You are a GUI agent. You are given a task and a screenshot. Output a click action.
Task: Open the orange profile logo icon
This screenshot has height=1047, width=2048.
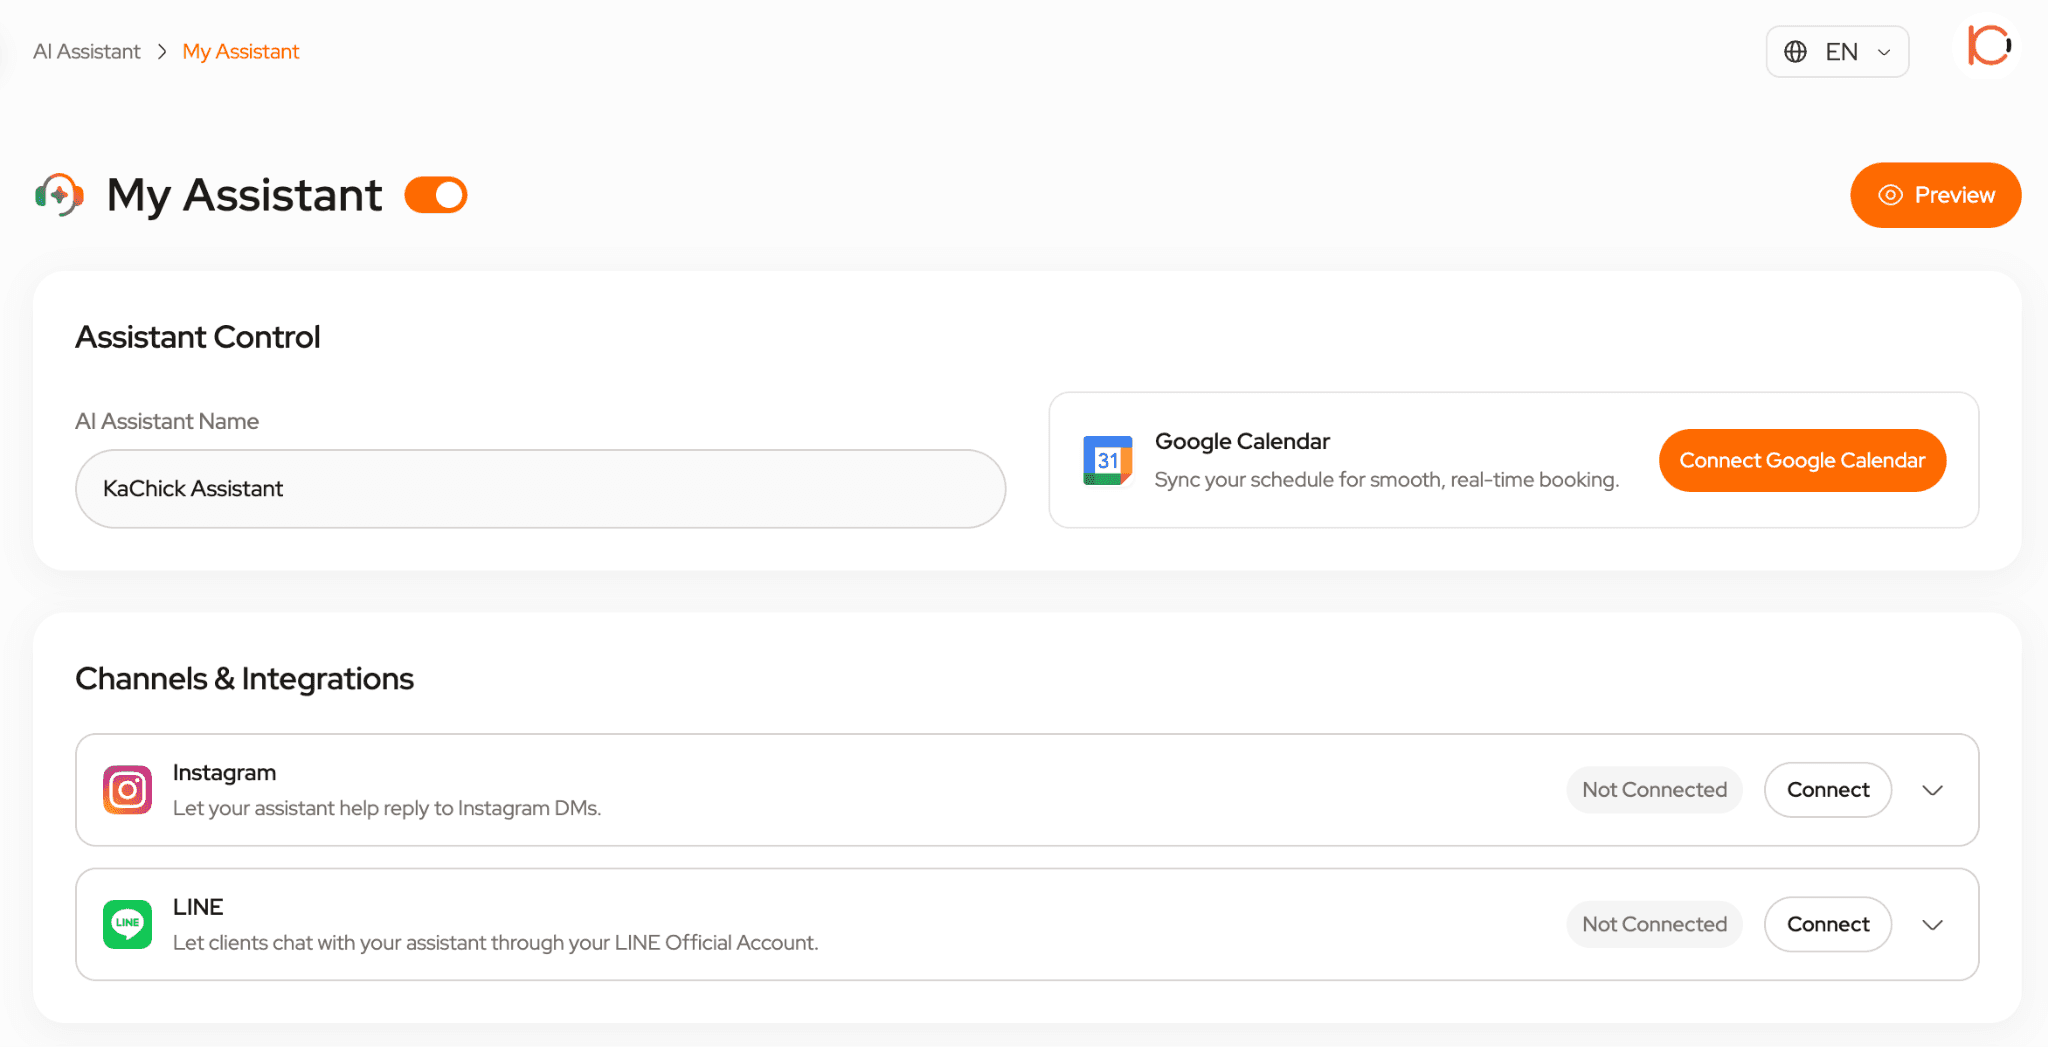coord(1989,46)
